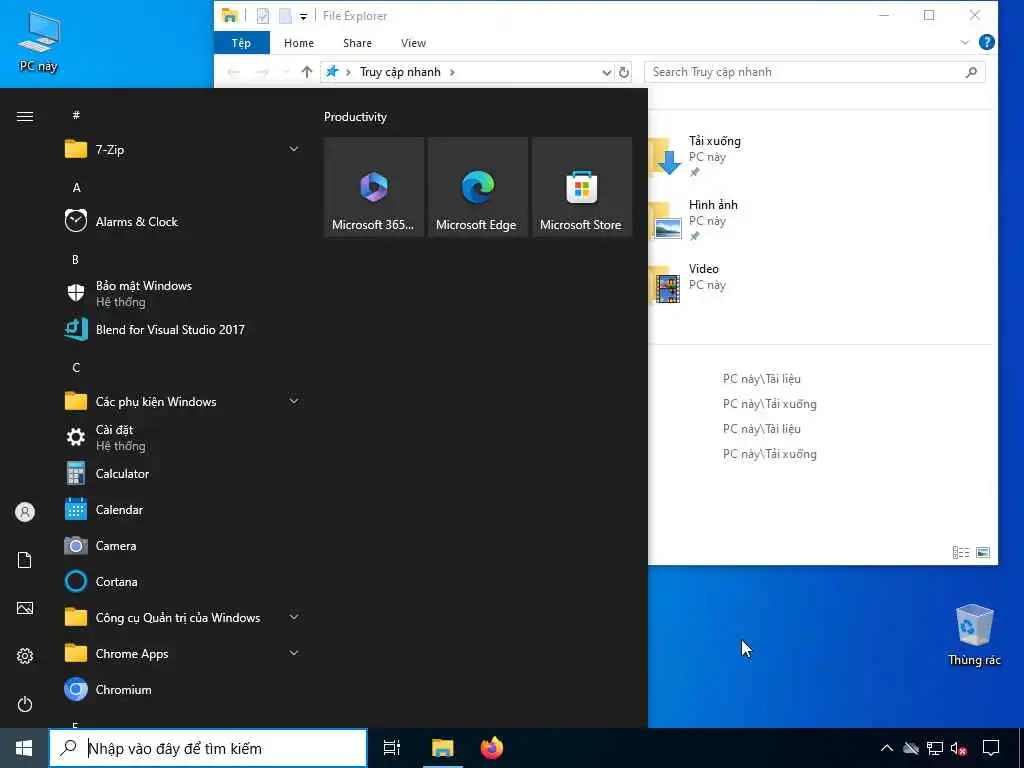Screen dimensions: 1024x768
Task: Open the Share ribbon tab
Action: tap(357, 43)
